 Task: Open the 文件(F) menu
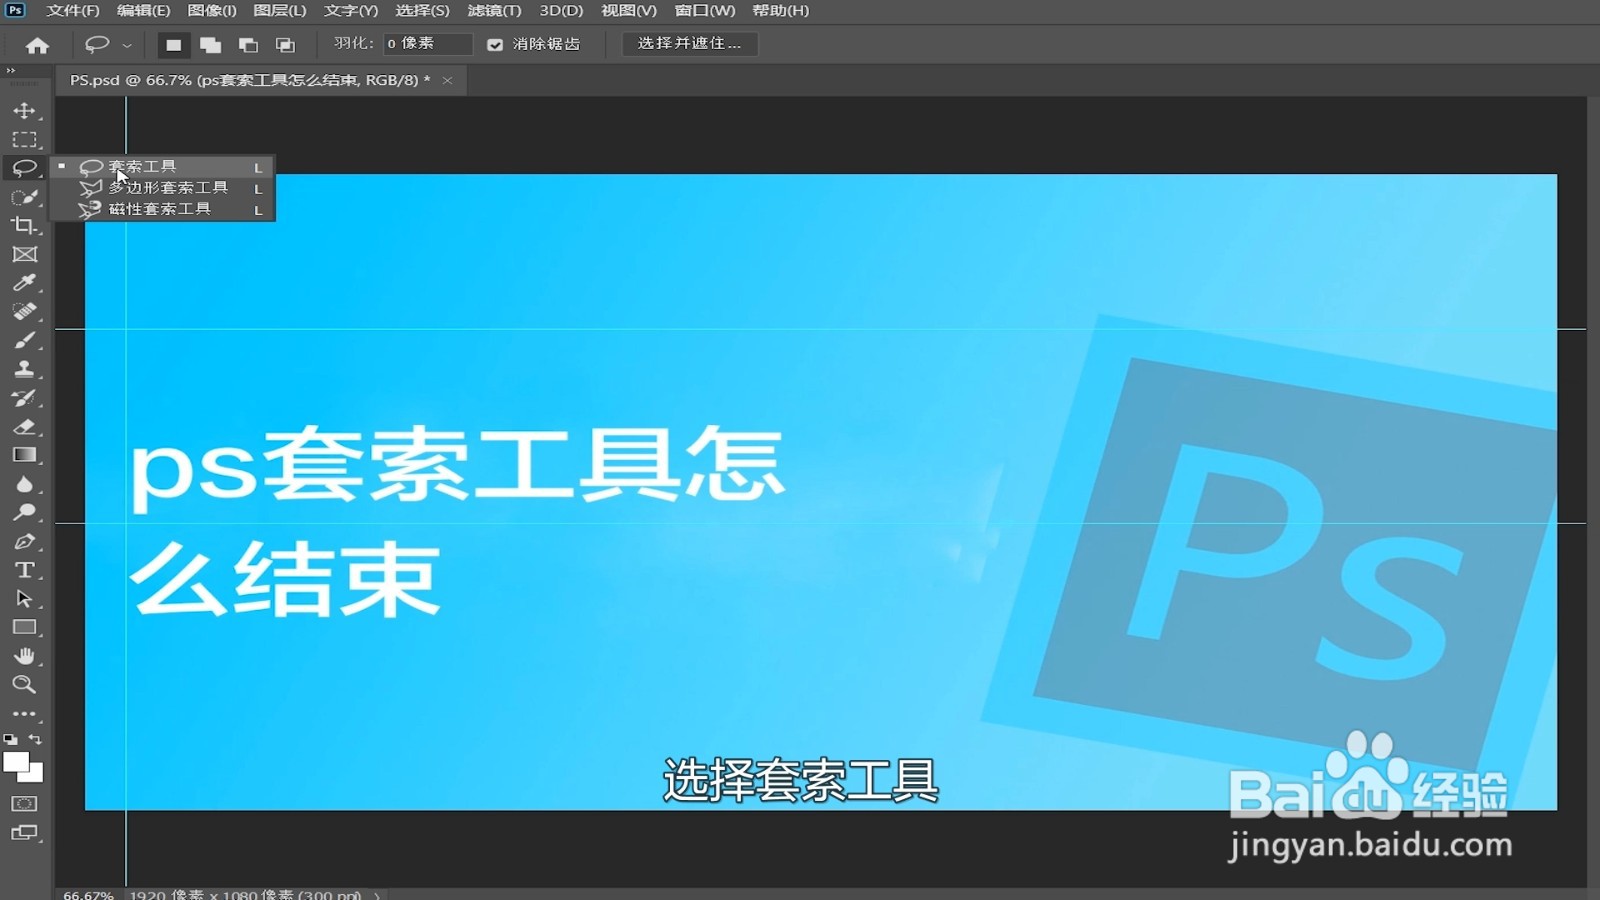point(73,11)
